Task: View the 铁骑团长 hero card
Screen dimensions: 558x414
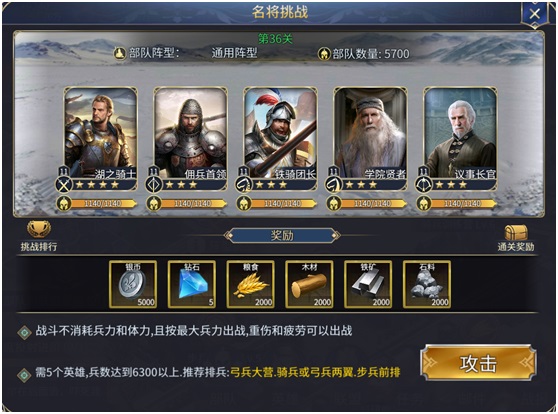Action: pos(280,138)
